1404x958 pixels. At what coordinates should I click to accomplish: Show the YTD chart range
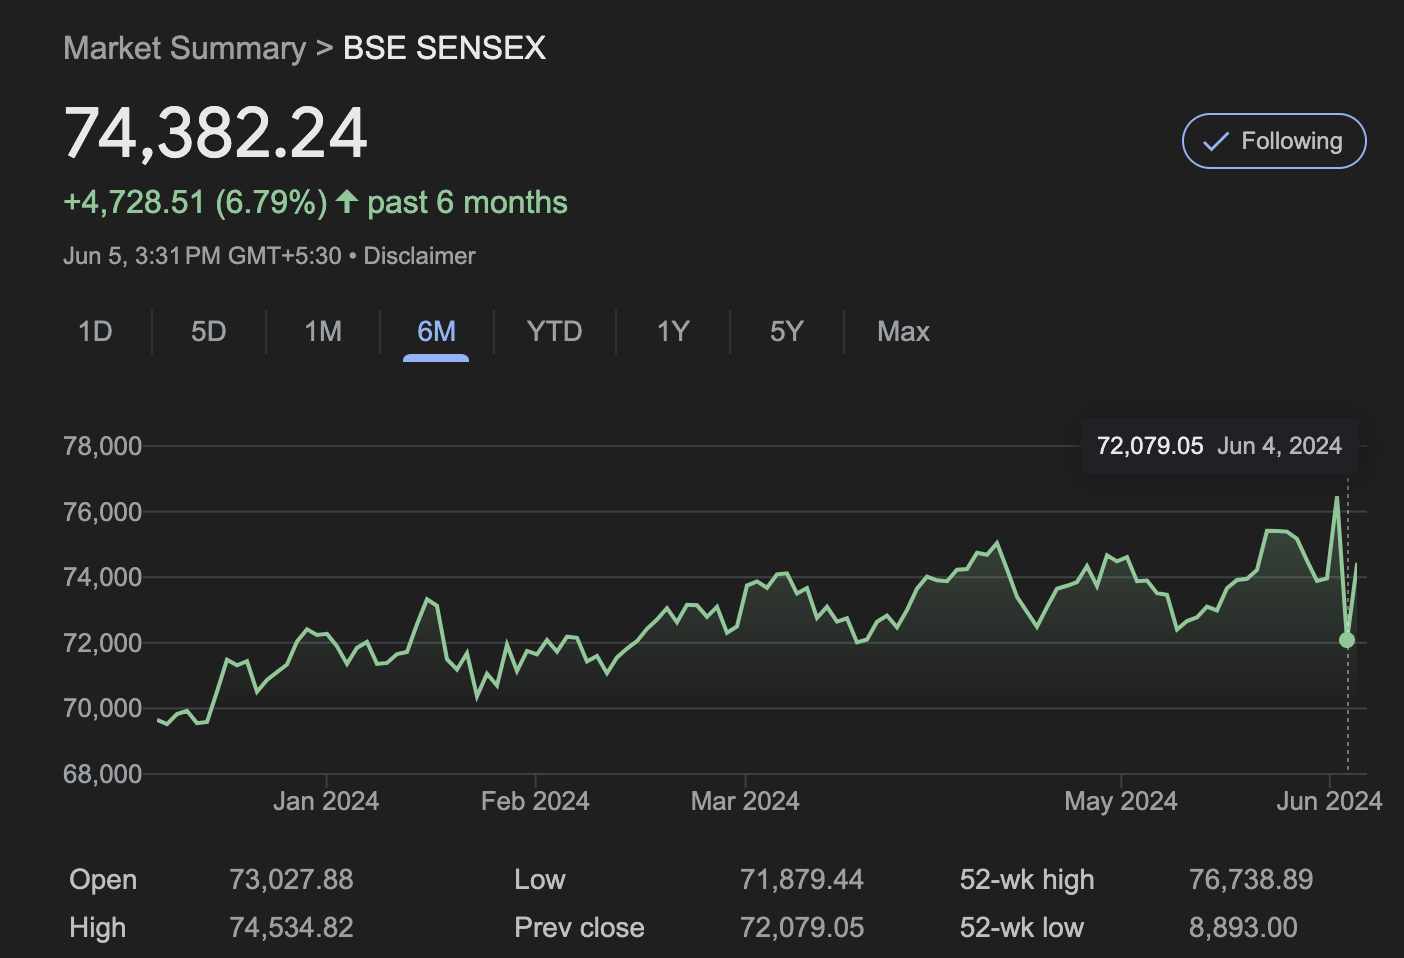coord(554,332)
